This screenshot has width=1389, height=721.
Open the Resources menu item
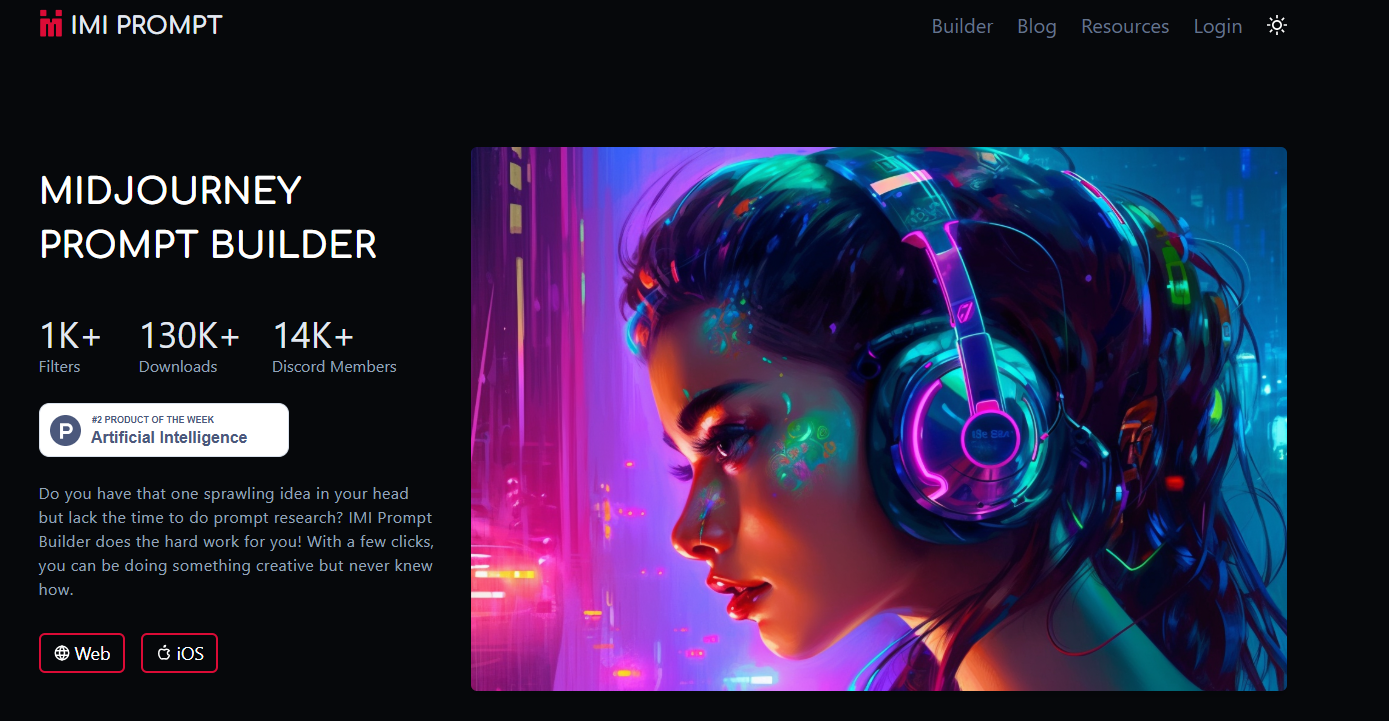click(x=1125, y=26)
